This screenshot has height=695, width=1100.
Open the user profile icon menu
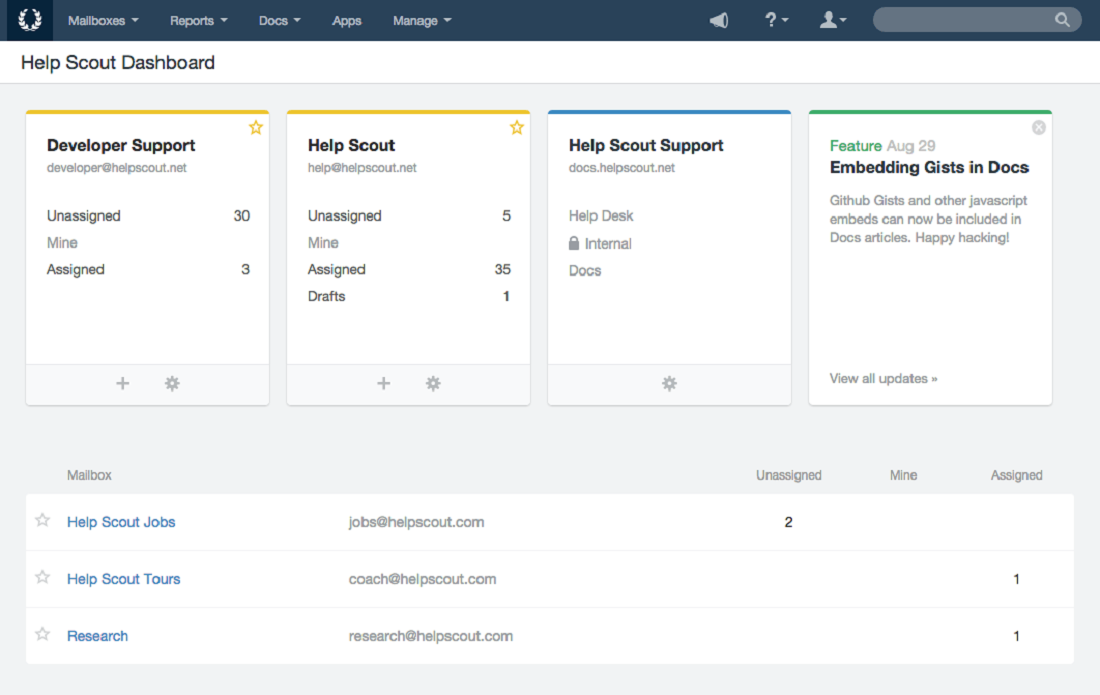pos(829,20)
